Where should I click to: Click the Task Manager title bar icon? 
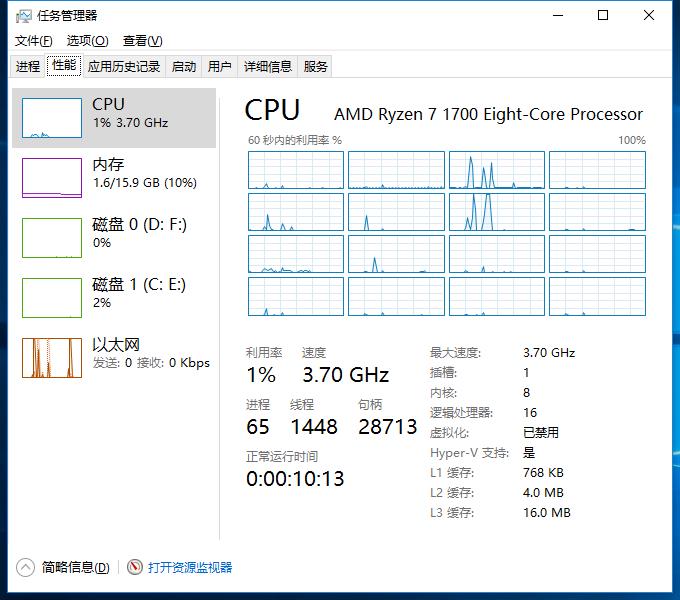(23, 16)
